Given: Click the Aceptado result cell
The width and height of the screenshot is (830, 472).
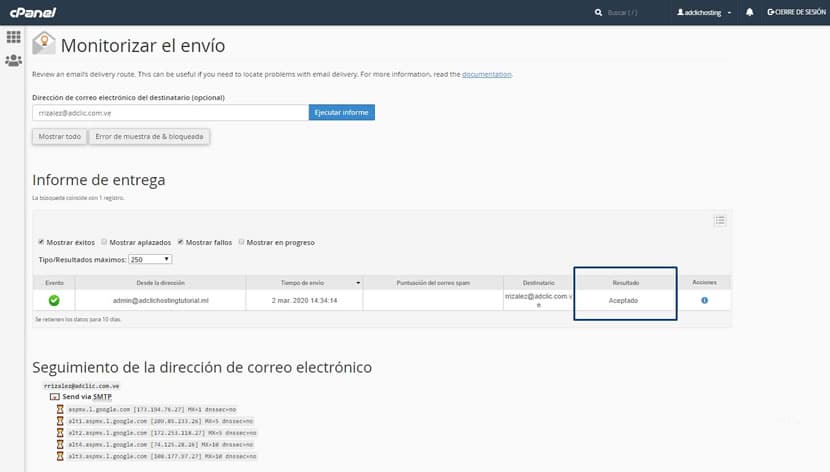Looking at the screenshot, I should coord(623,300).
